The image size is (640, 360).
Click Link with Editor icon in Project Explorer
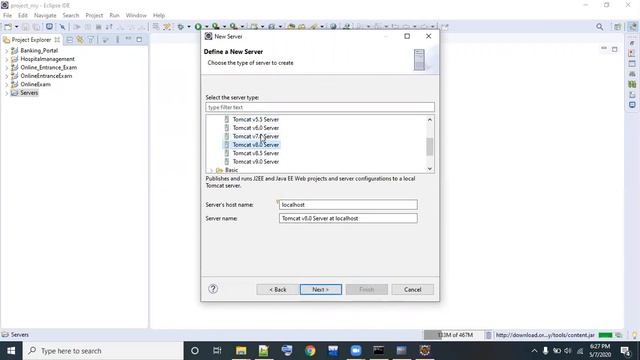pos(80,40)
